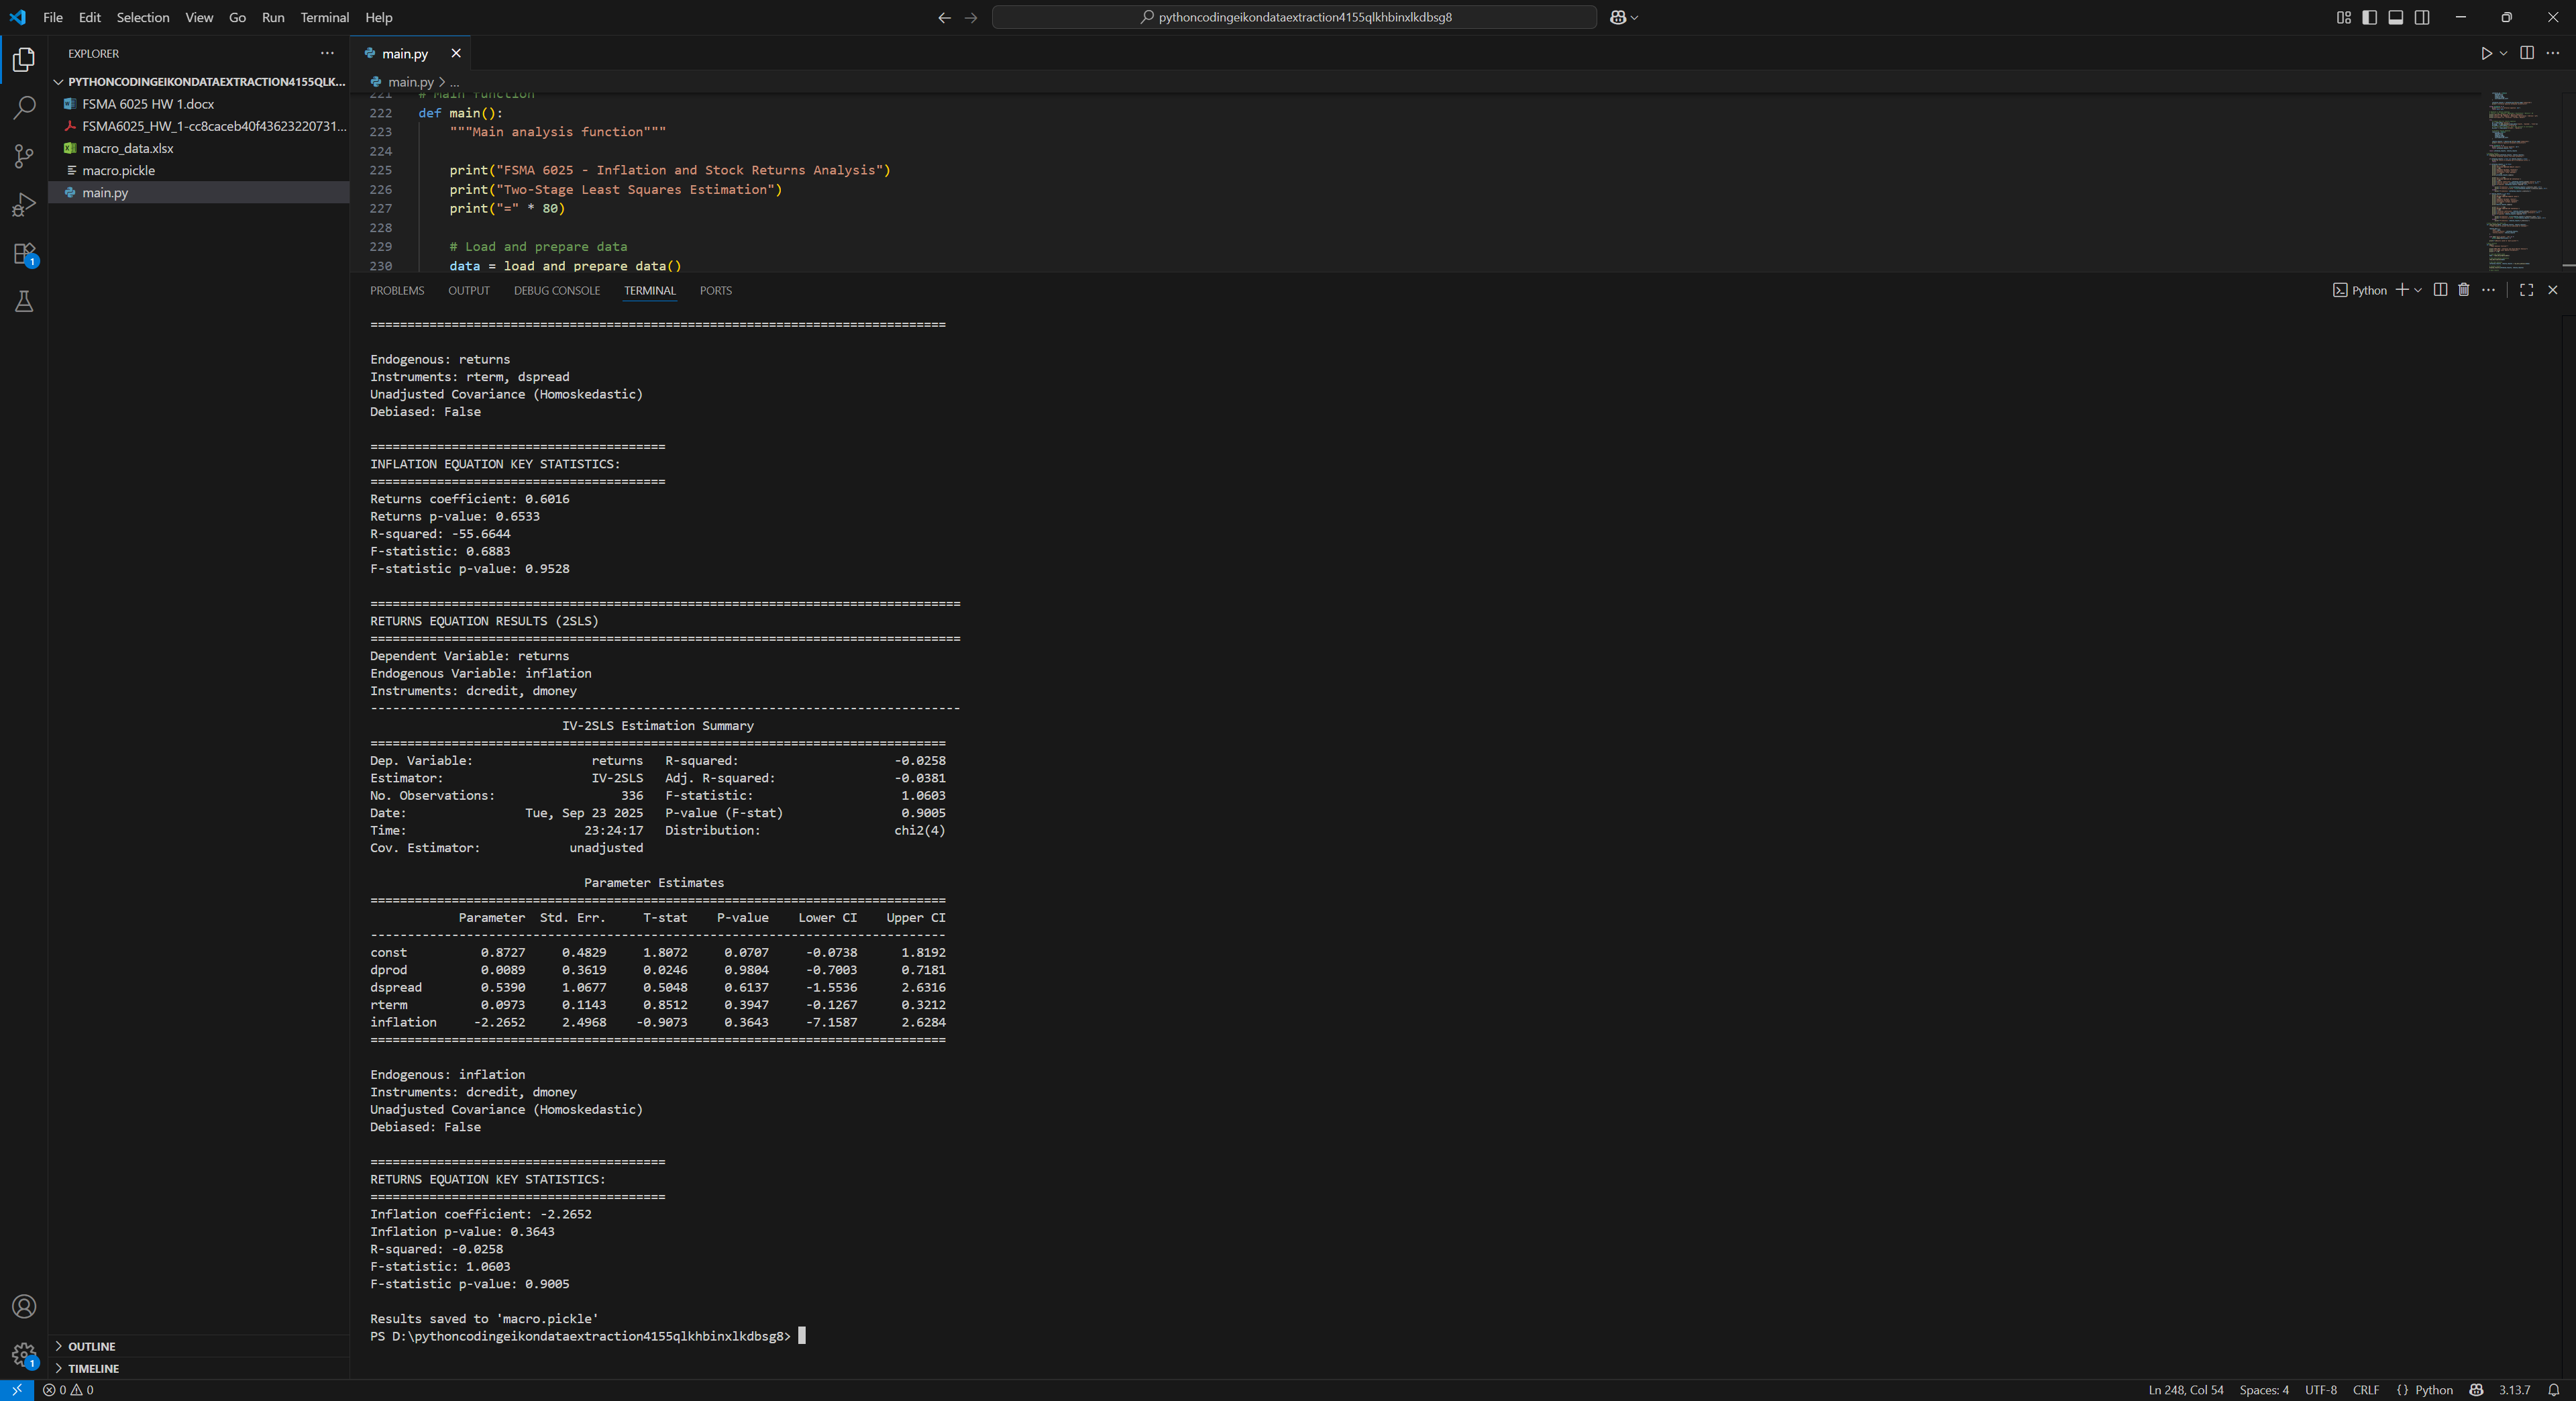The image size is (2576, 1401).
Task: Open the Search view in activity bar
Action: 24,107
